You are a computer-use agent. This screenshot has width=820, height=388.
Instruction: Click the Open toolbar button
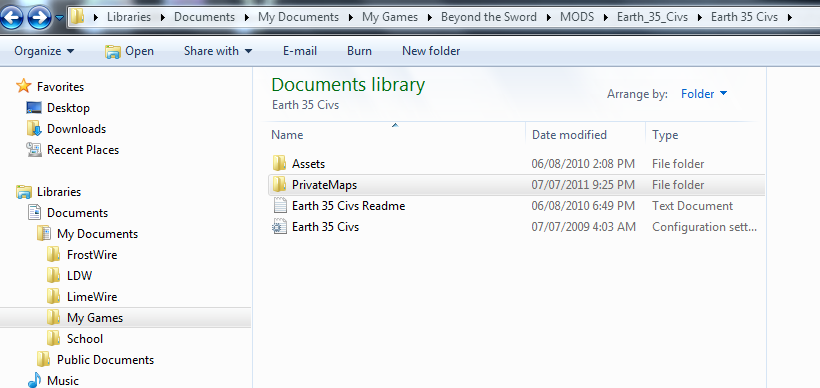129,51
